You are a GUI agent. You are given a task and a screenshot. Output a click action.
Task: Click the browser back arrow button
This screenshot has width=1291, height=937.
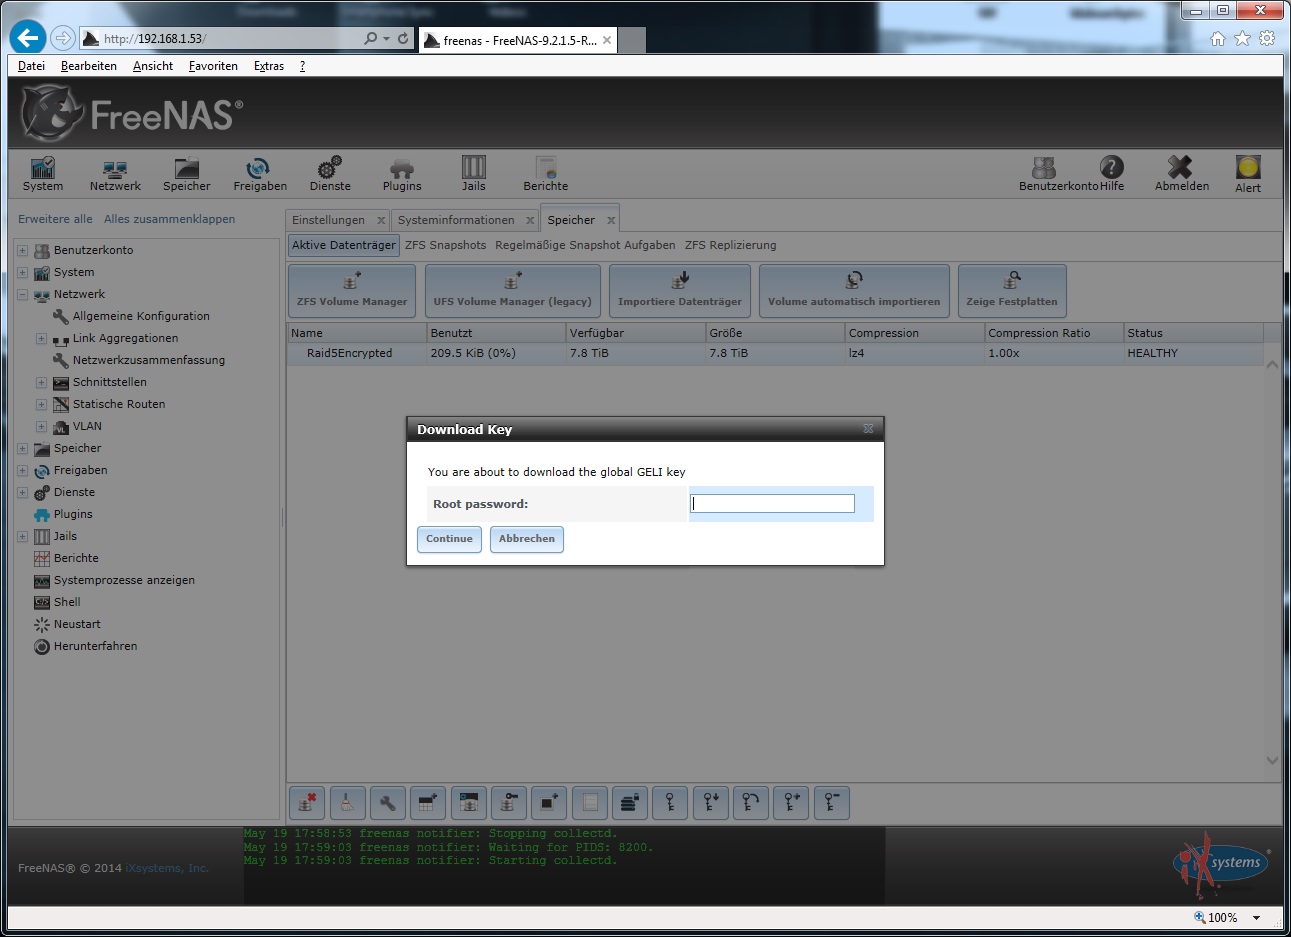pyautogui.click(x=28, y=38)
